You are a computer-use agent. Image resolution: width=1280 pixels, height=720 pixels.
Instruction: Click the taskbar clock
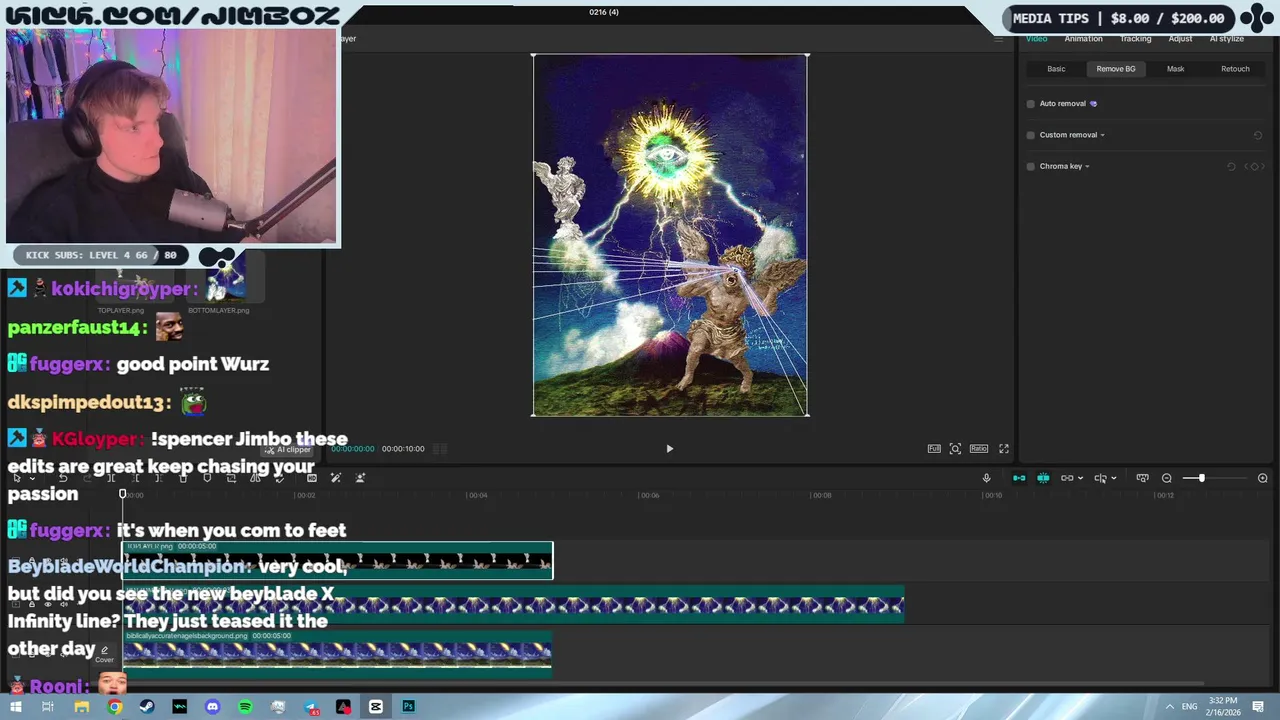[1222, 707]
